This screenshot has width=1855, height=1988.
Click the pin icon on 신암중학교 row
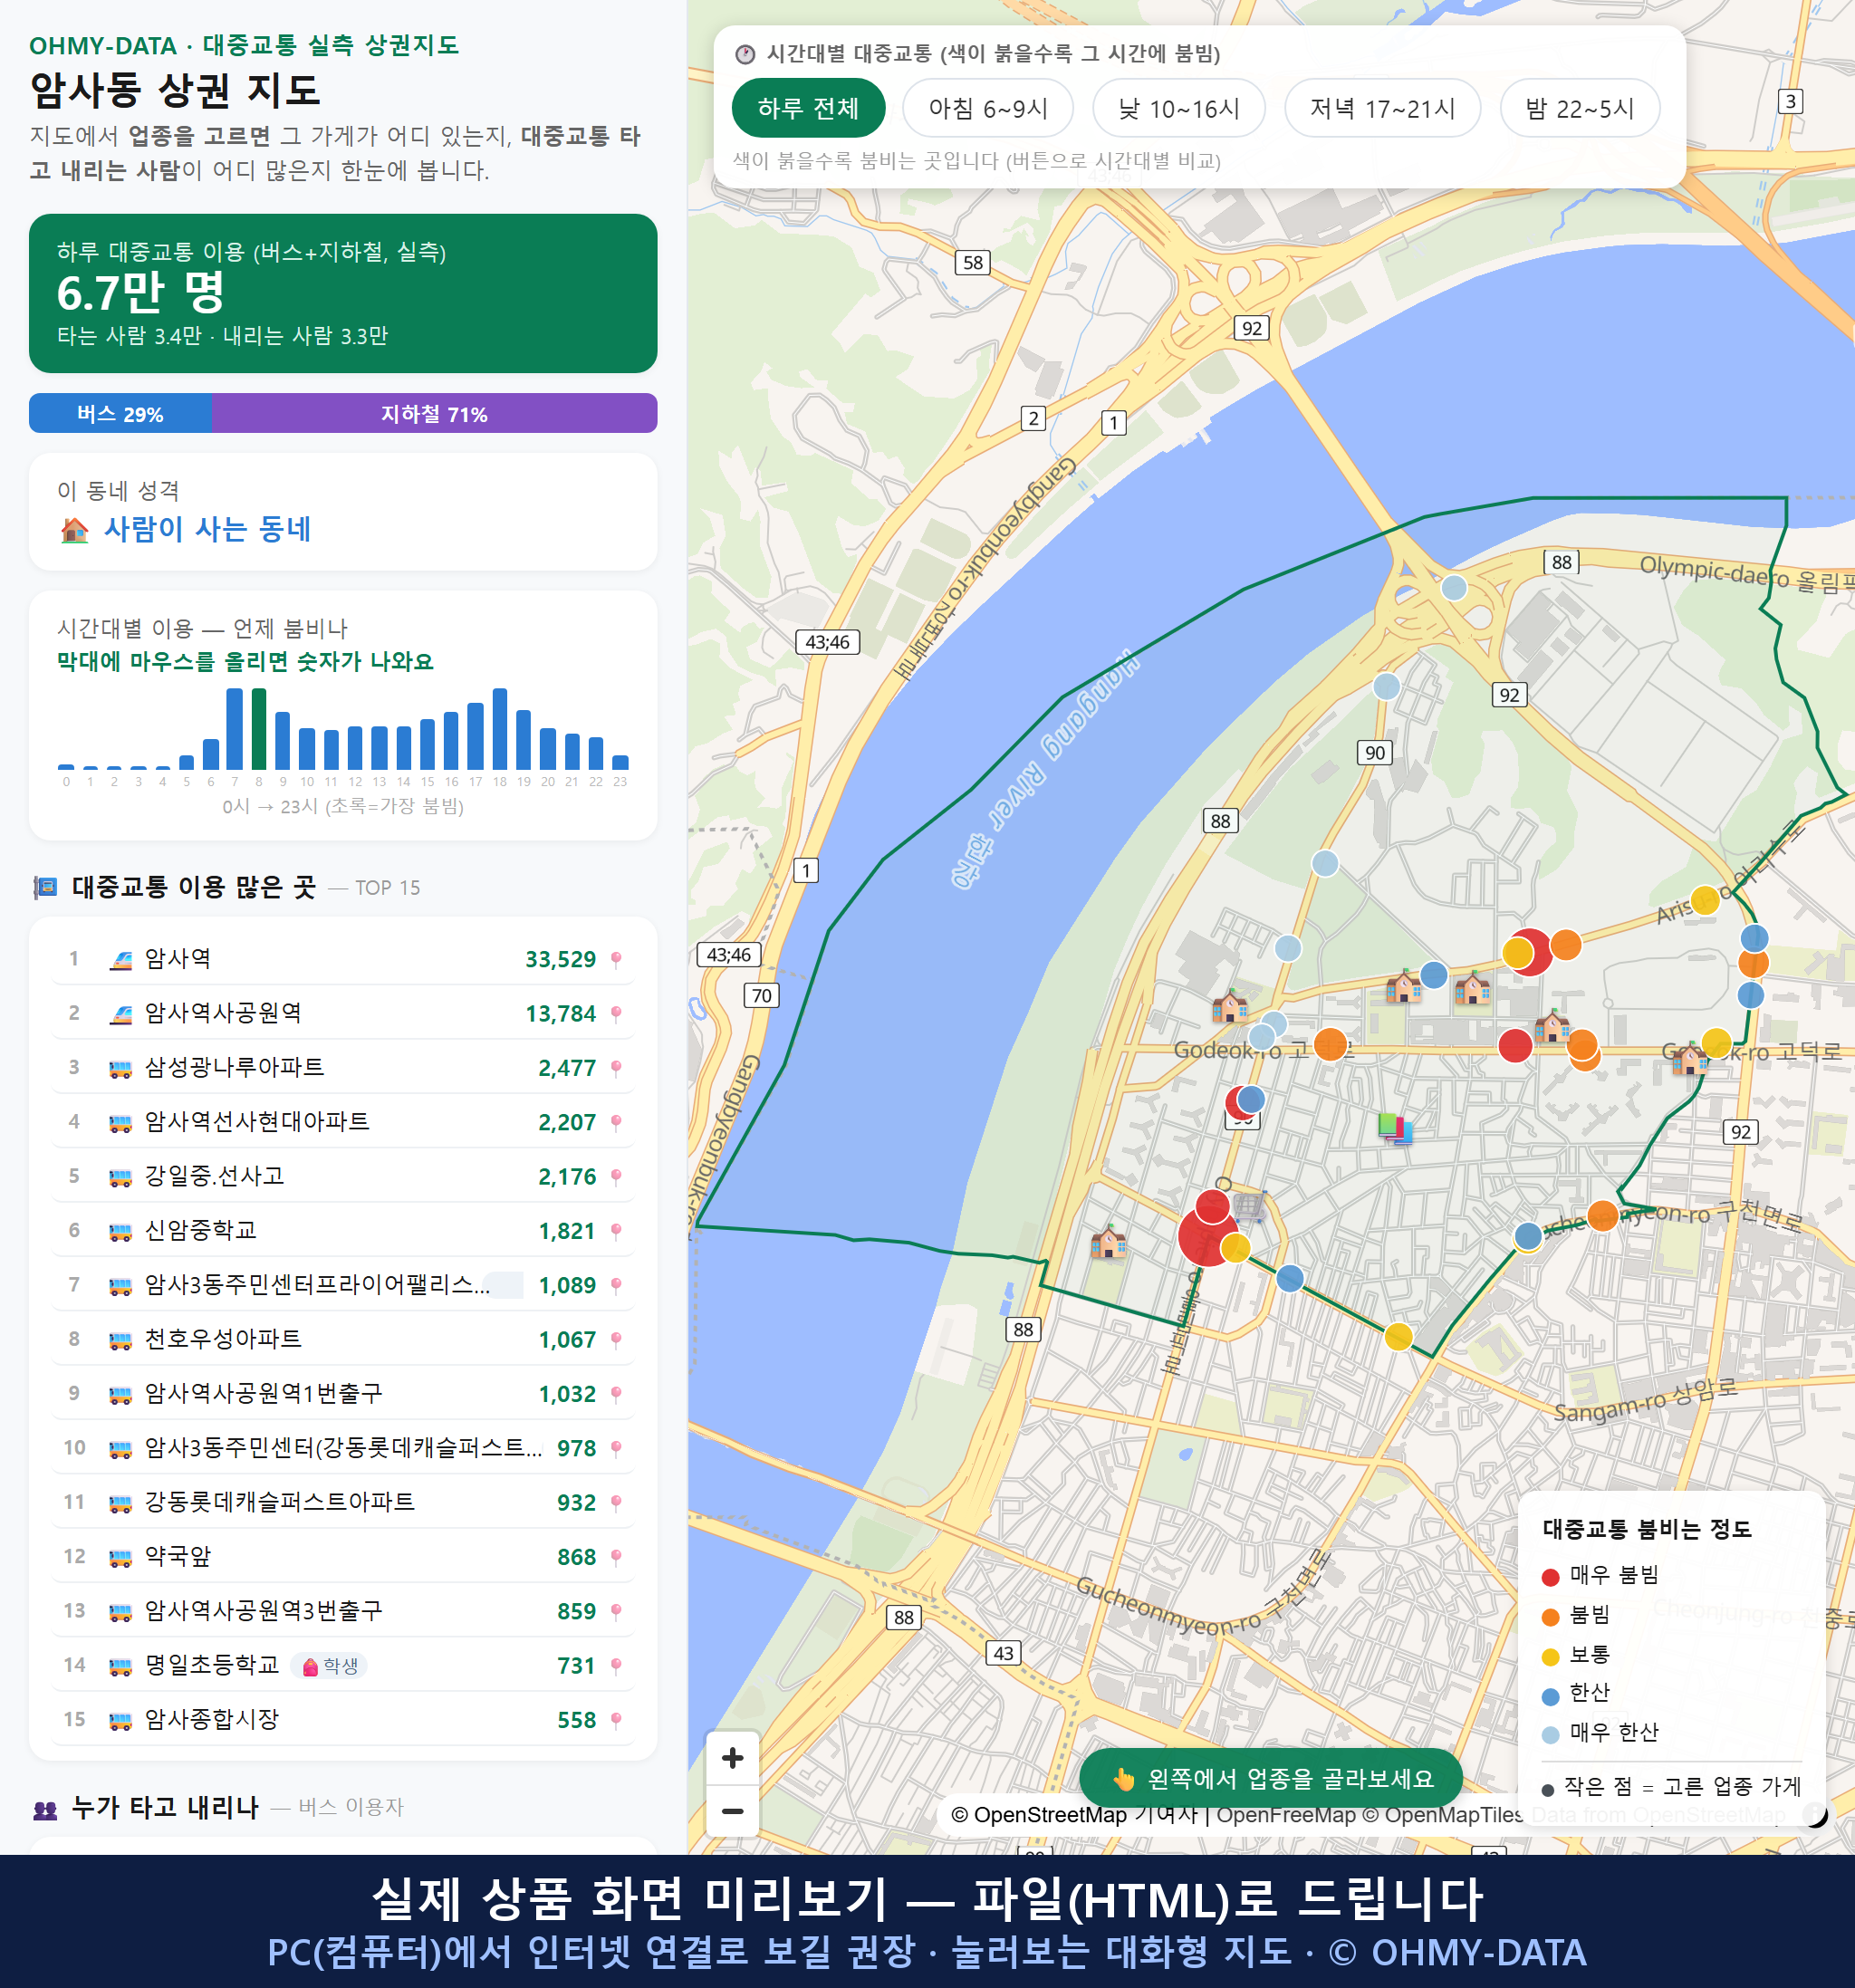click(x=616, y=1230)
